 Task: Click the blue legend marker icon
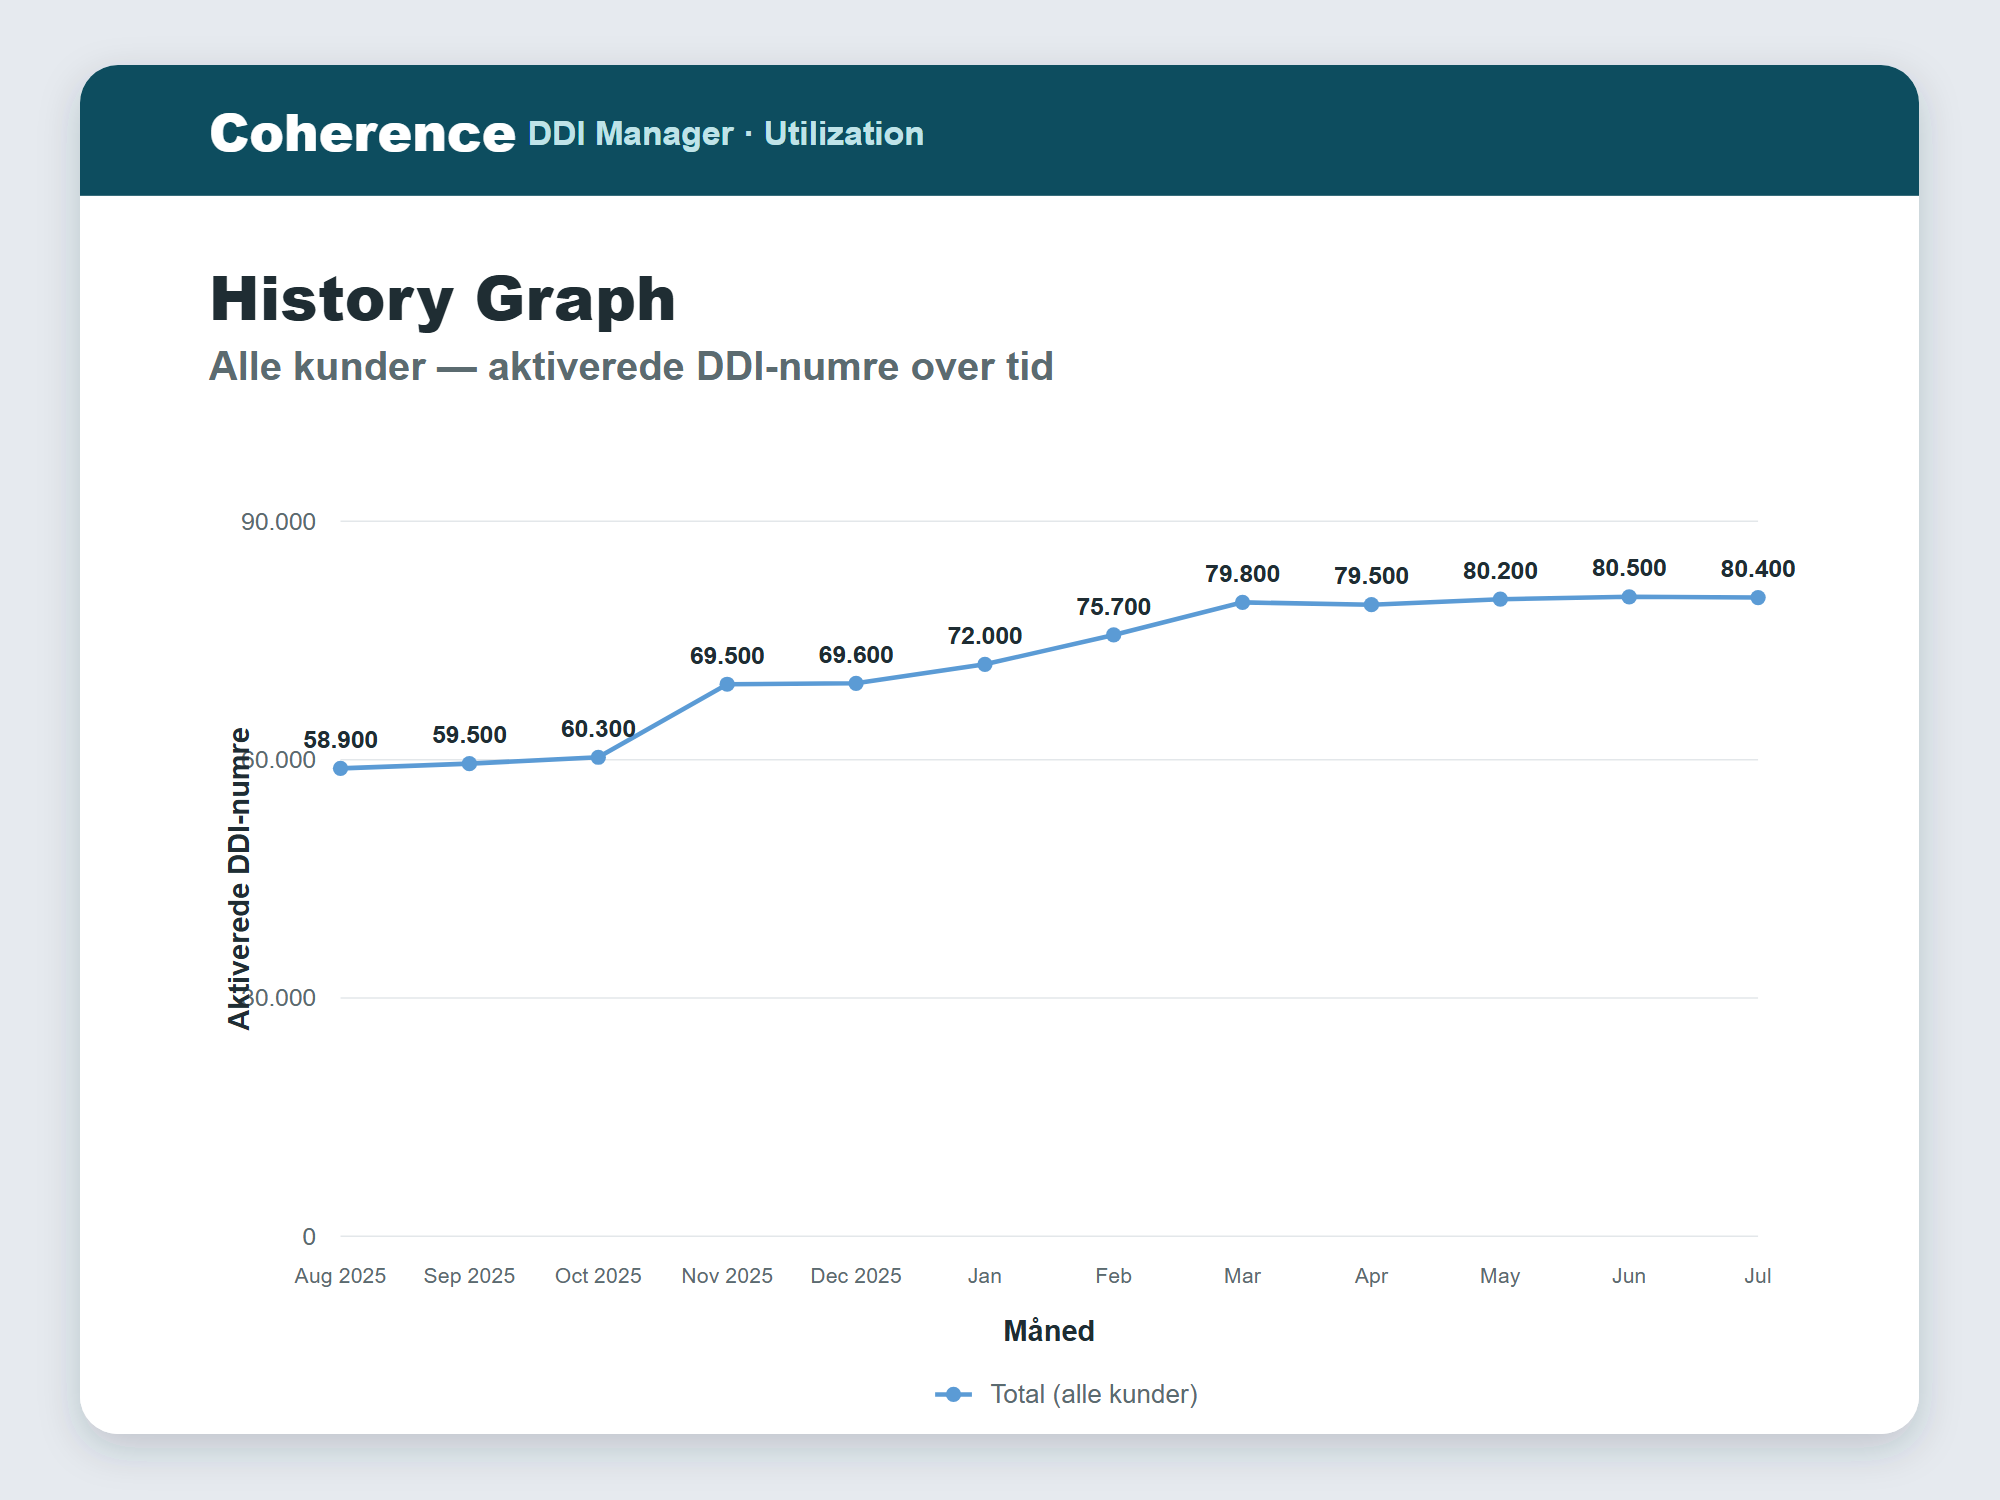click(953, 1394)
